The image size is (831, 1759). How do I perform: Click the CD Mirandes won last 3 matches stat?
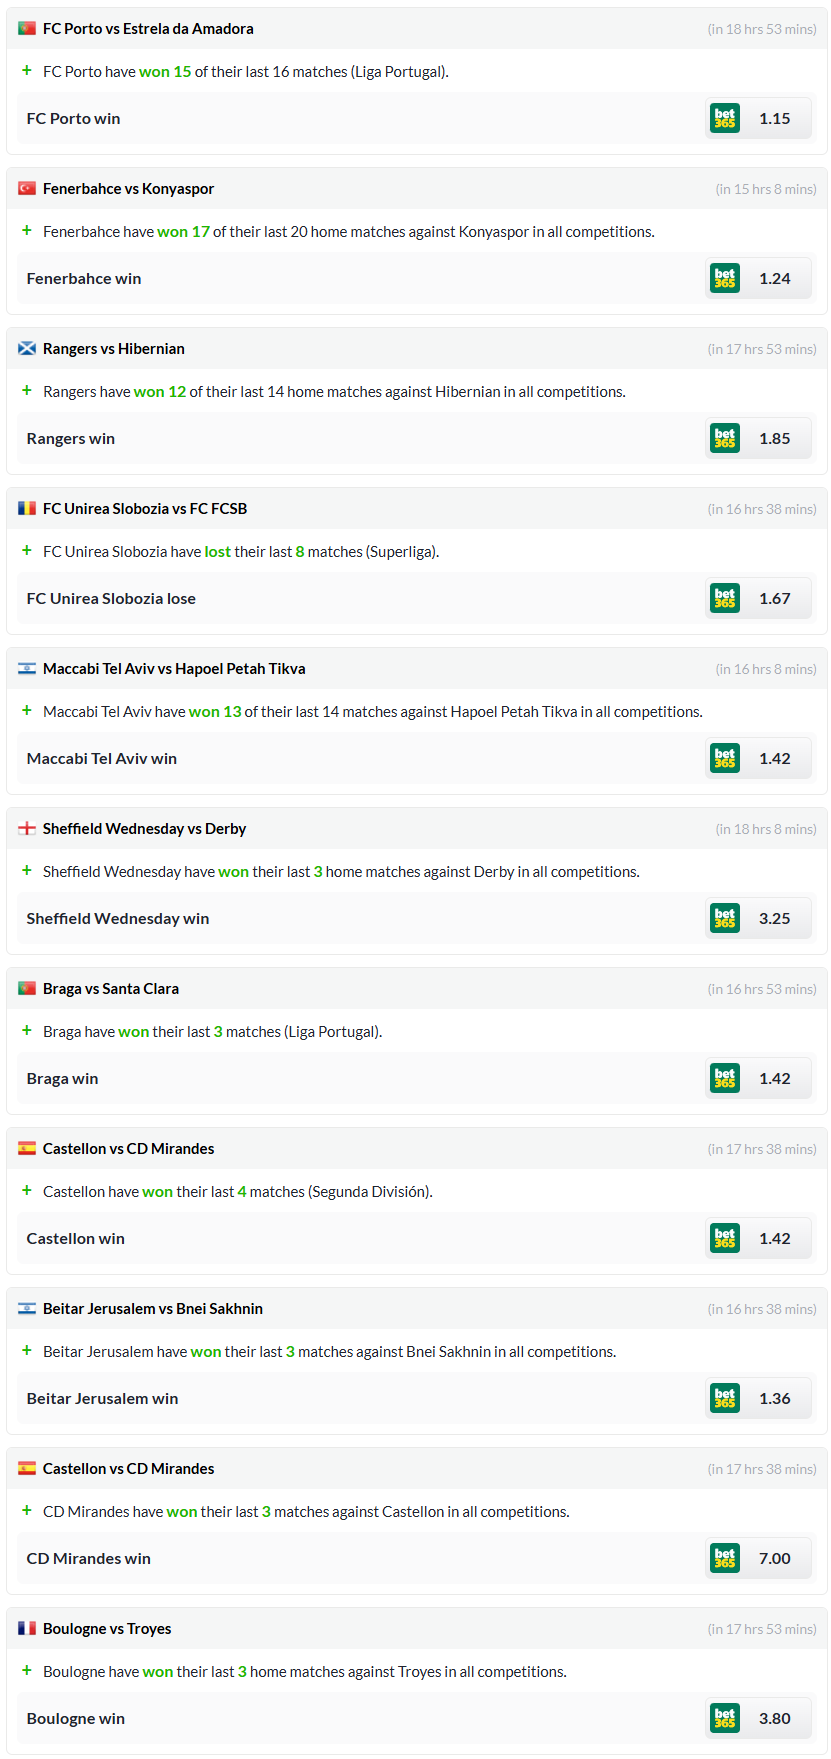[306, 1512]
